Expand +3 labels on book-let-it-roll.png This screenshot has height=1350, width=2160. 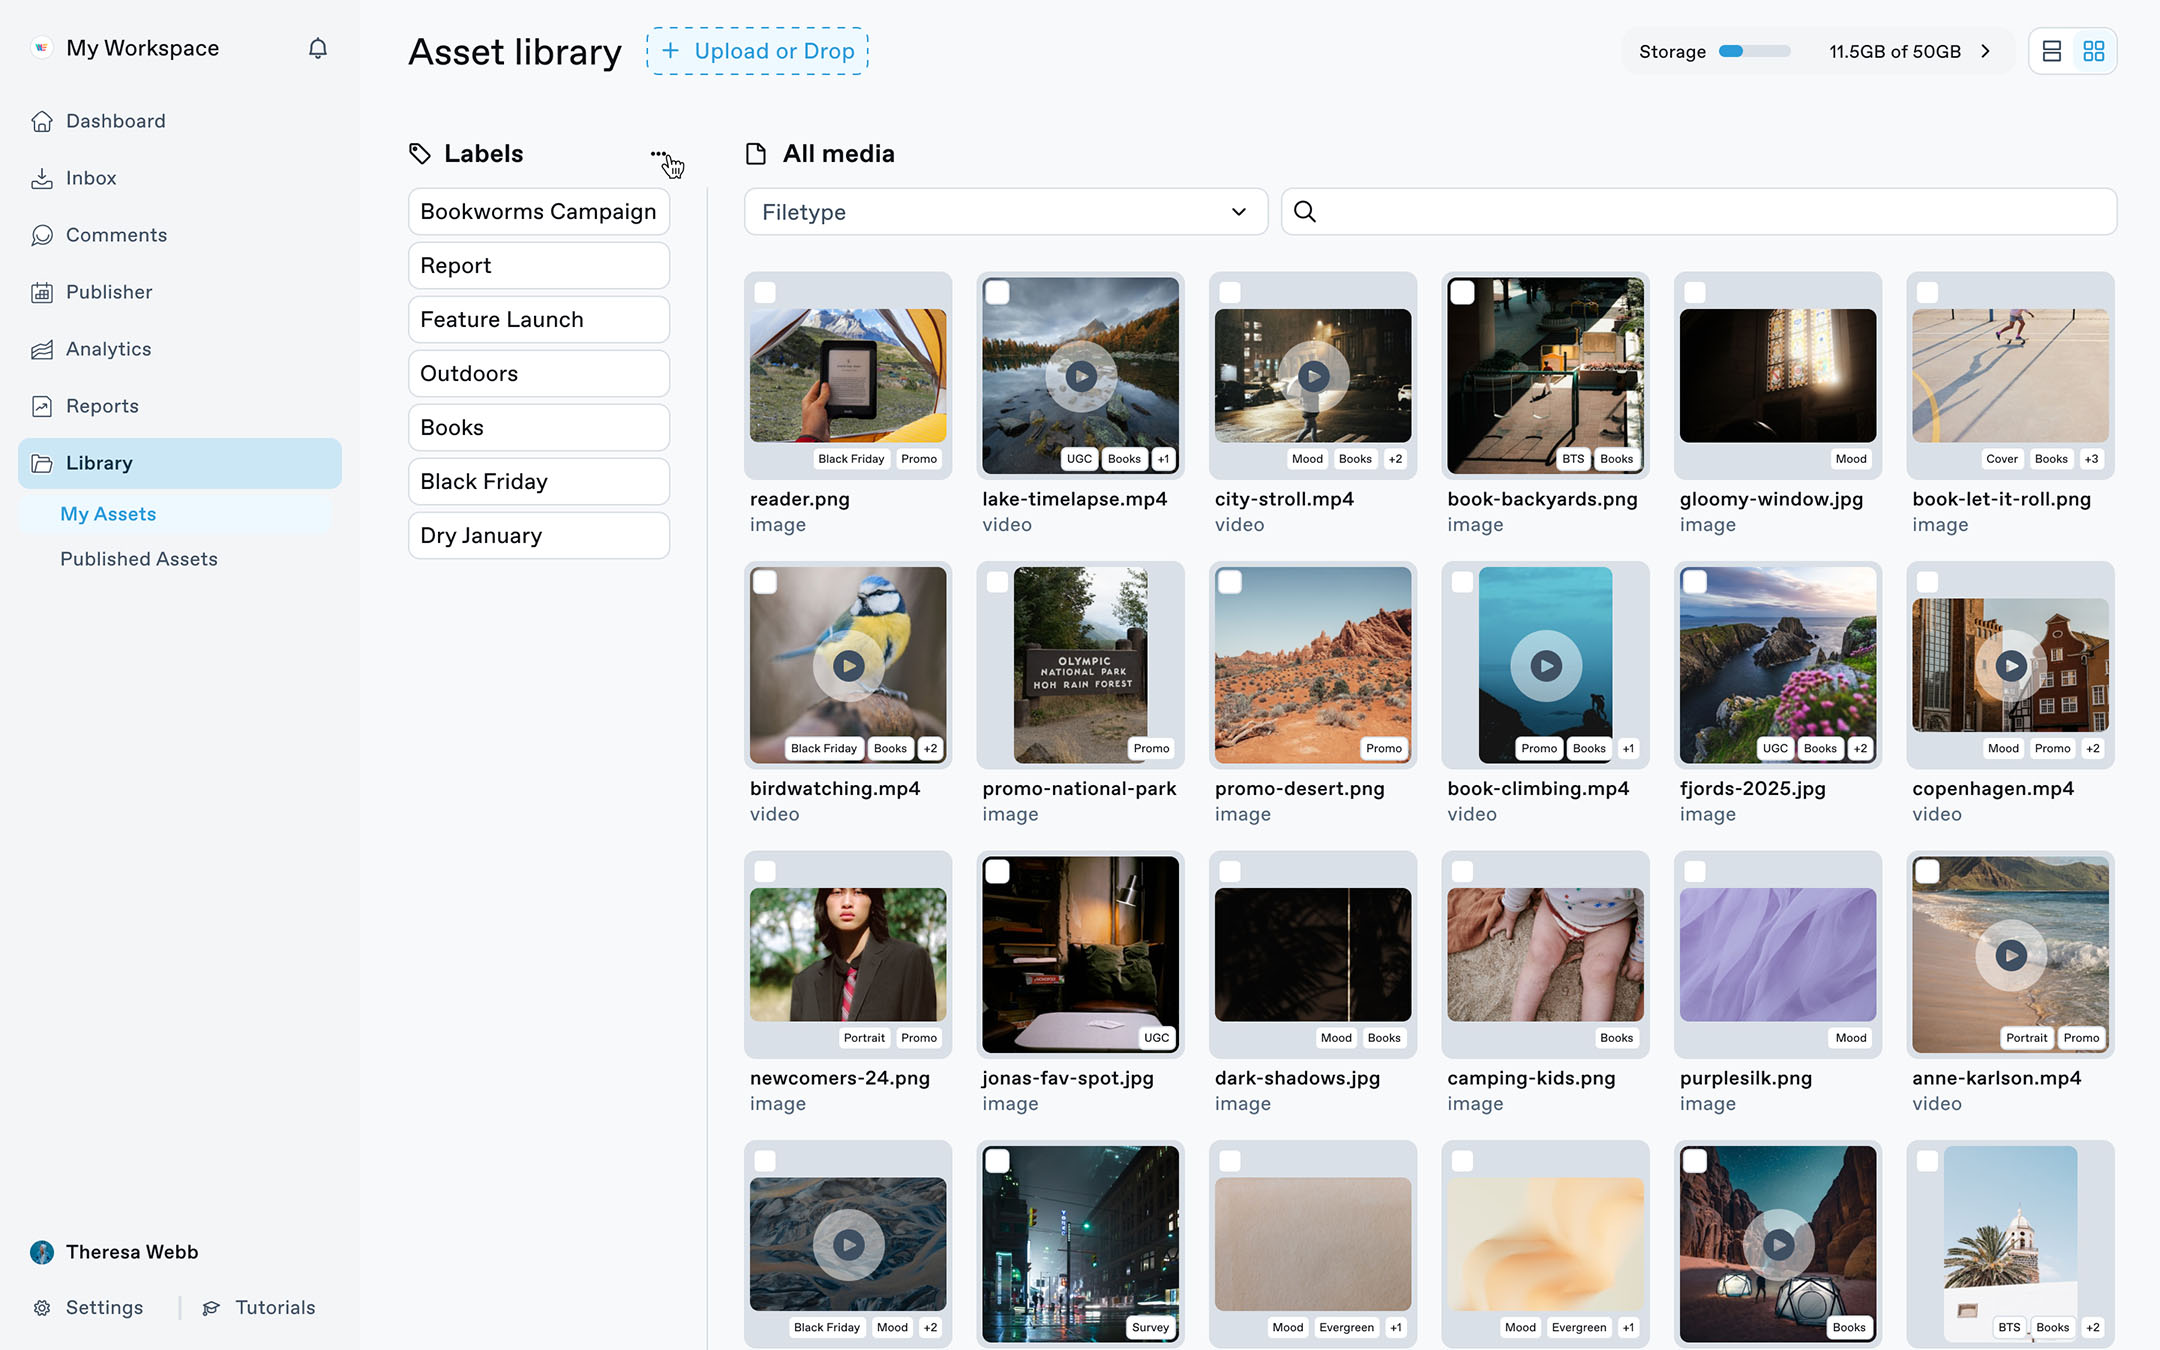[x=2092, y=459]
